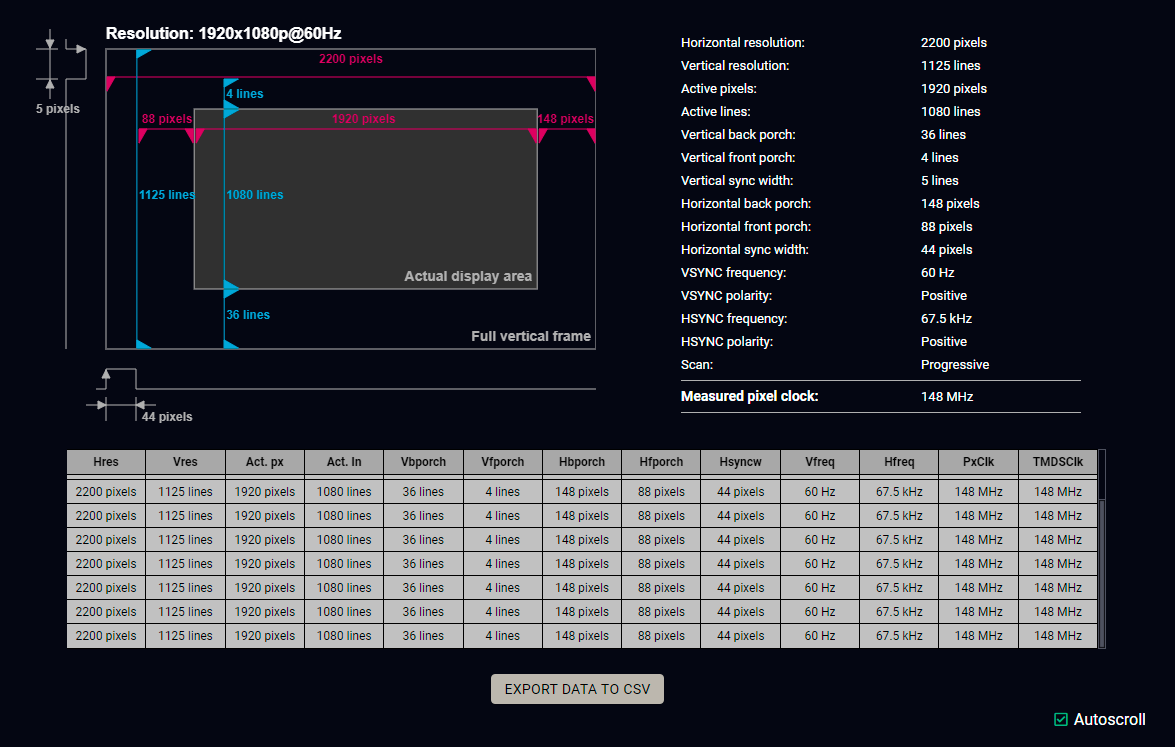Image resolution: width=1175 pixels, height=747 pixels.
Task: Click the Vfreq column header
Action: (x=819, y=462)
